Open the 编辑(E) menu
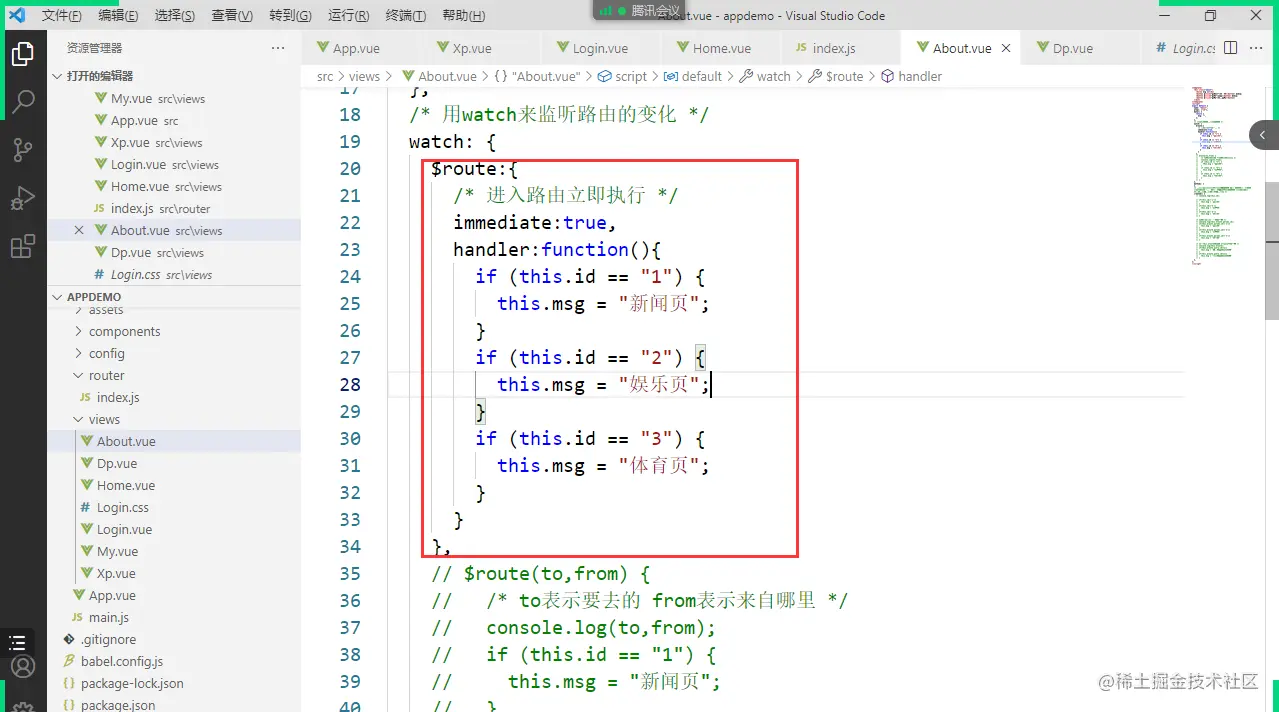This screenshot has height=712, width=1279. 119,16
